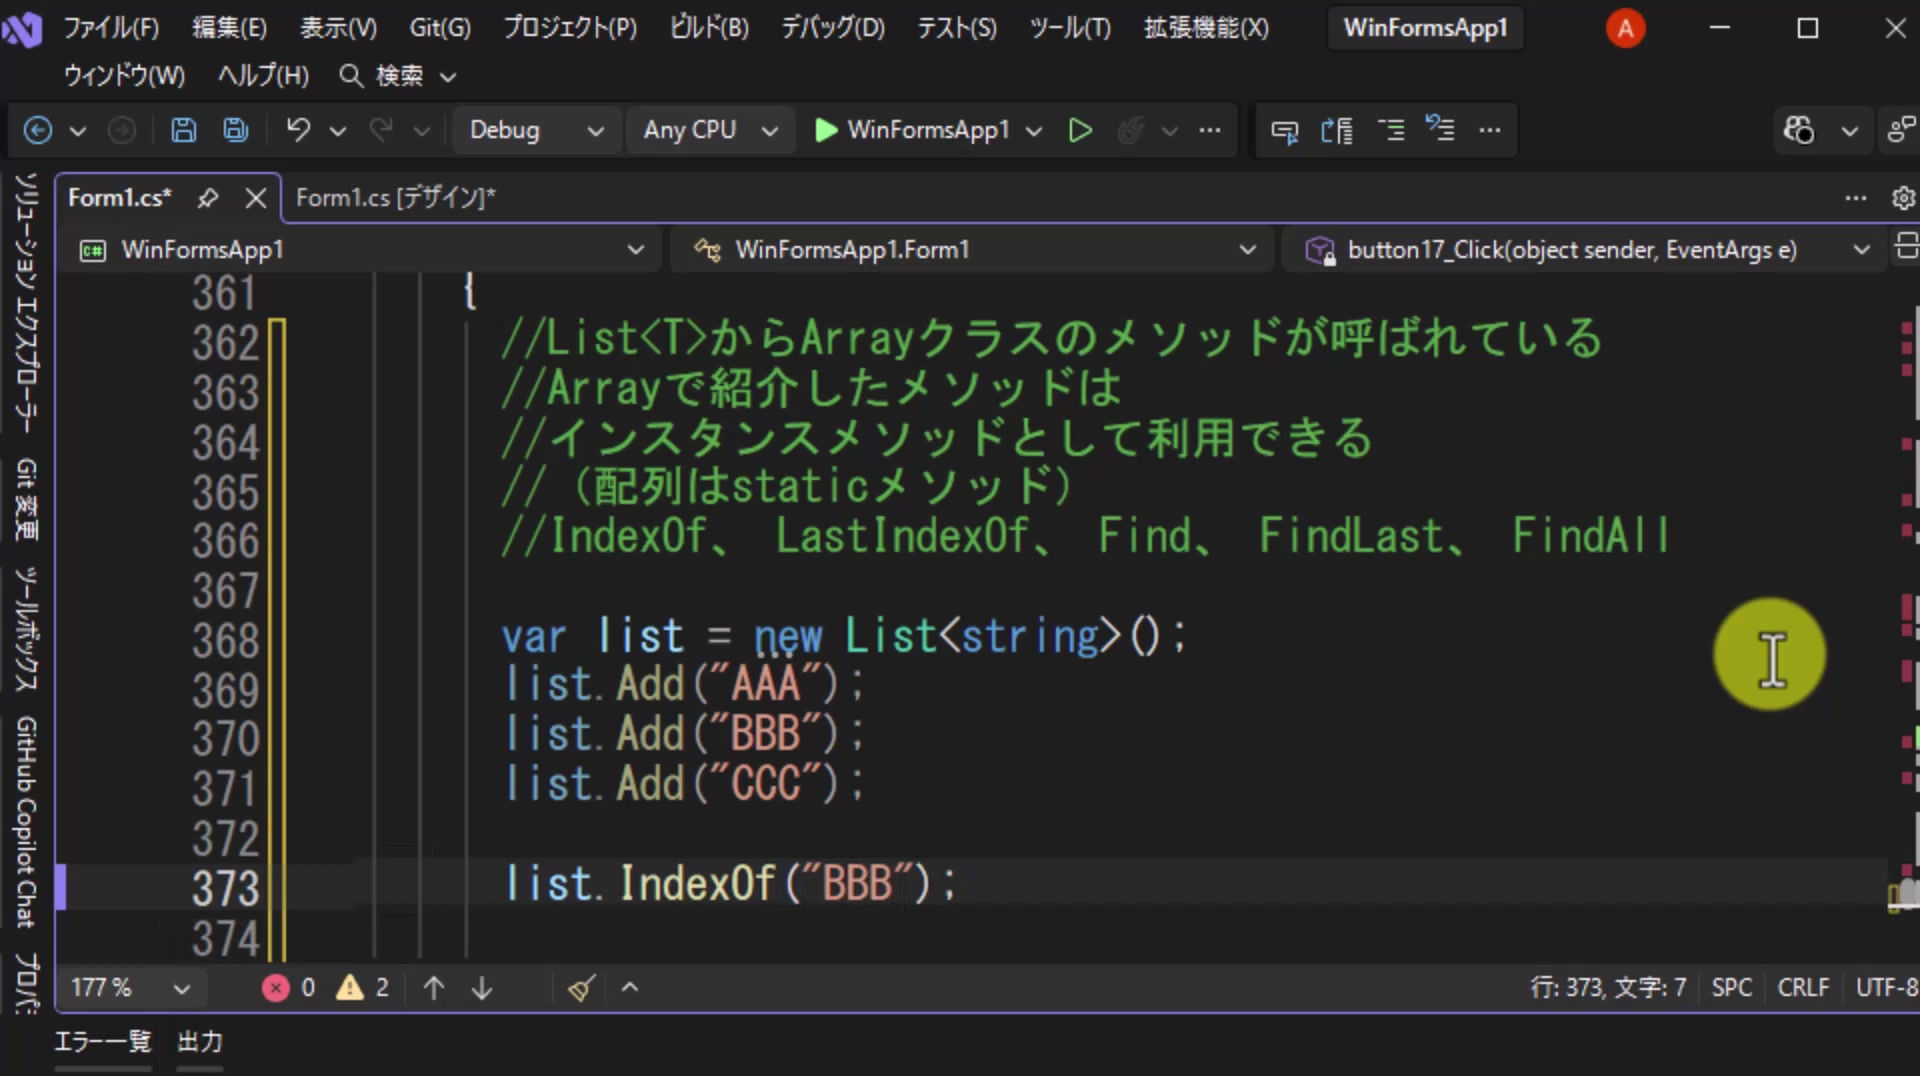Switch to Form1.cs [デザイン] tab
Viewport: 1920px width, 1076px height.
pyautogui.click(x=396, y=198)
